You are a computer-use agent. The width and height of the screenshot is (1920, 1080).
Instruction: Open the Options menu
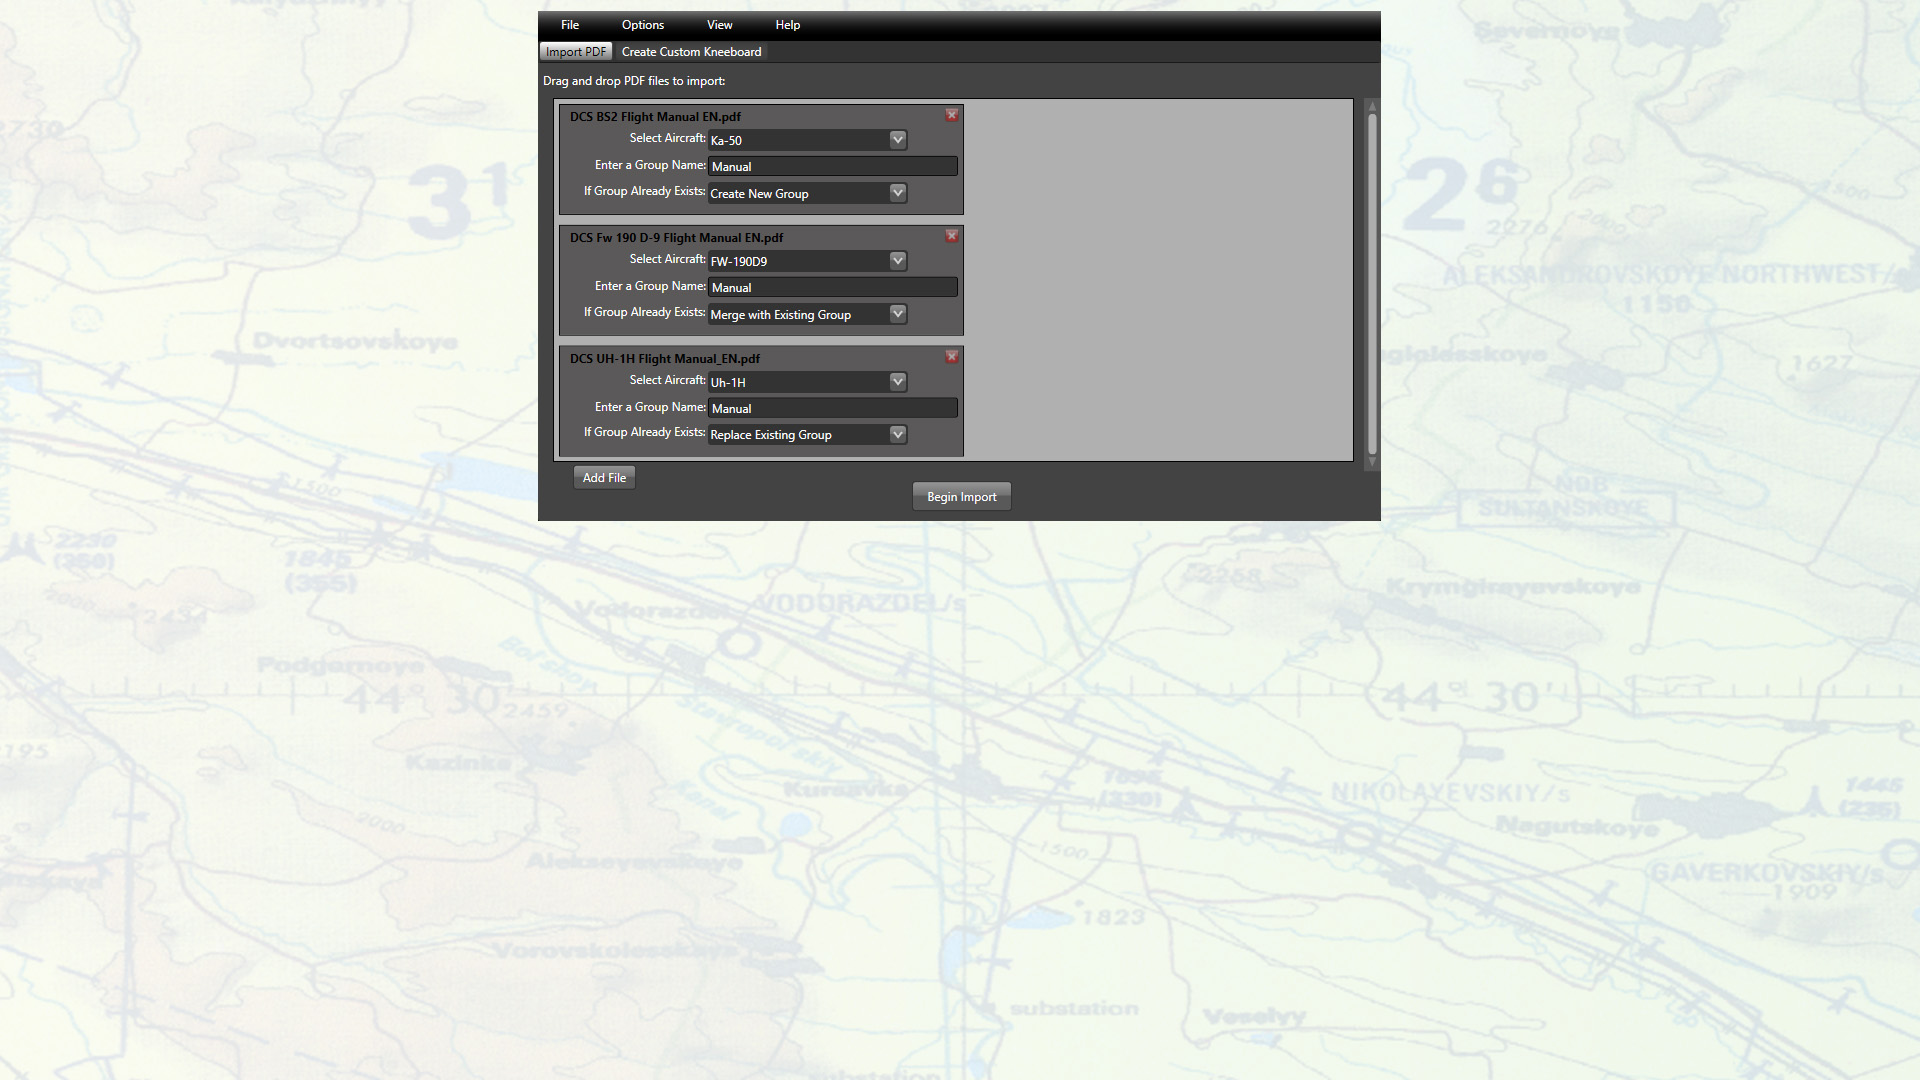642,24
